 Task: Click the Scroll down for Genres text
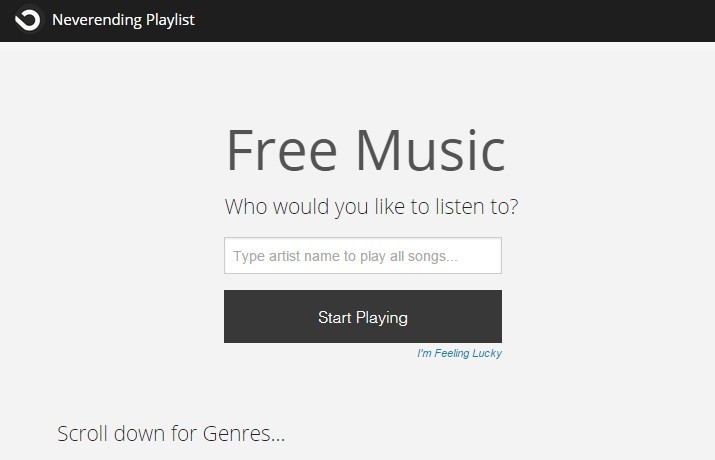click(171, 434)
